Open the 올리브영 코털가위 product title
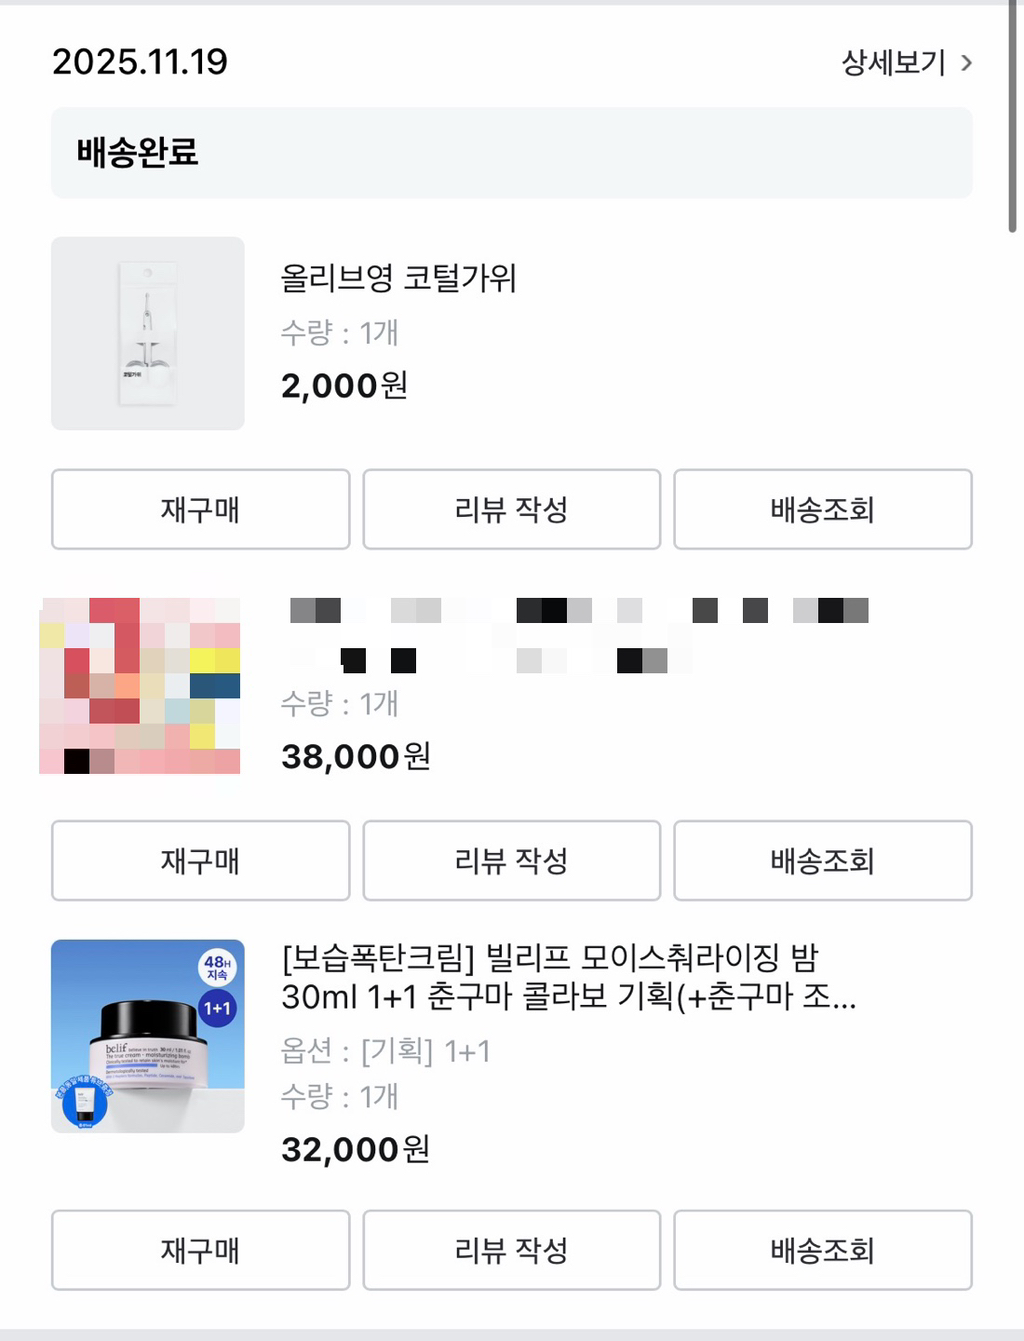 [398, 278]
